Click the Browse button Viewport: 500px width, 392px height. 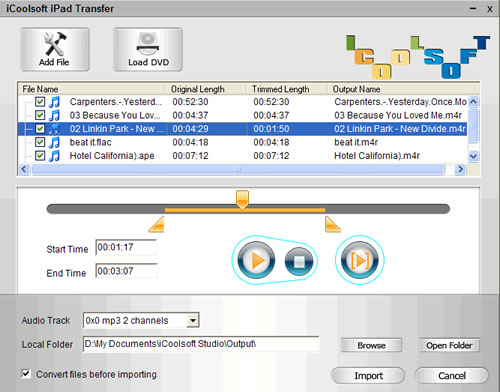[x=371, y=345]
